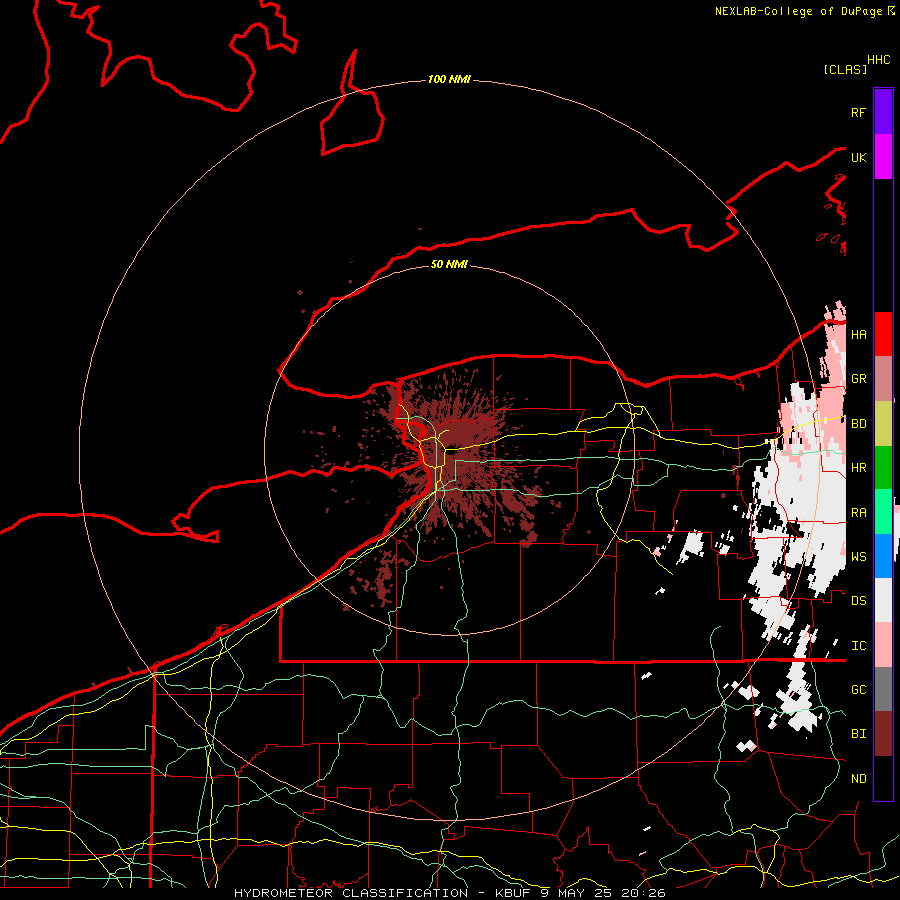Click the "BI" legend label
The height and width of the screenshot is (900, 900).
click(x=858, y=734)
